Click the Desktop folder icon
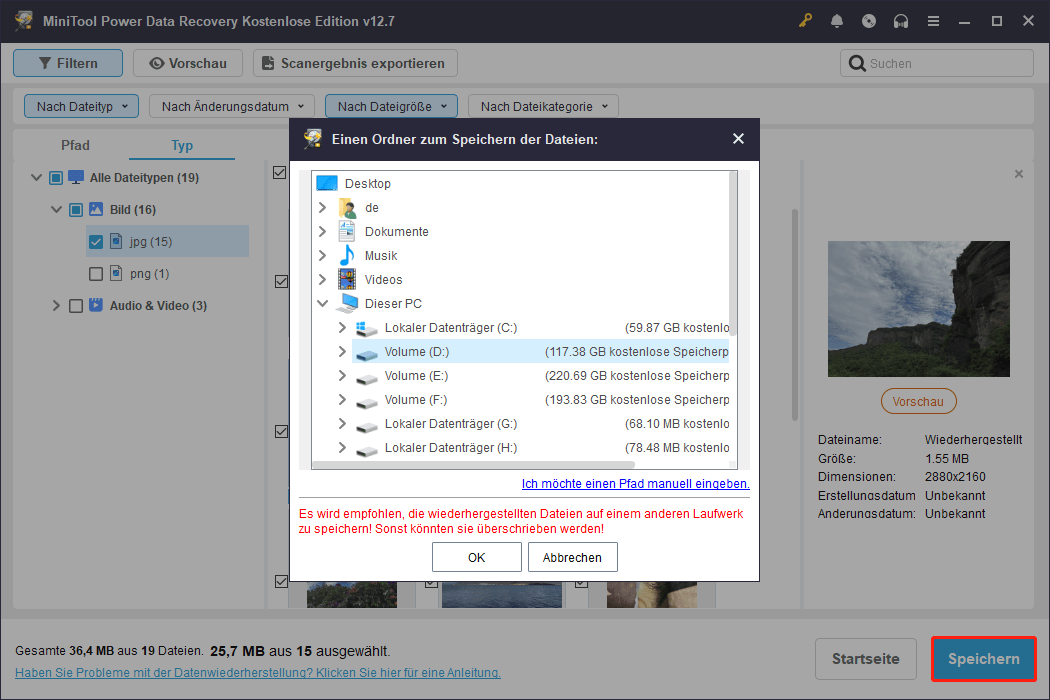 click(327, 183)
